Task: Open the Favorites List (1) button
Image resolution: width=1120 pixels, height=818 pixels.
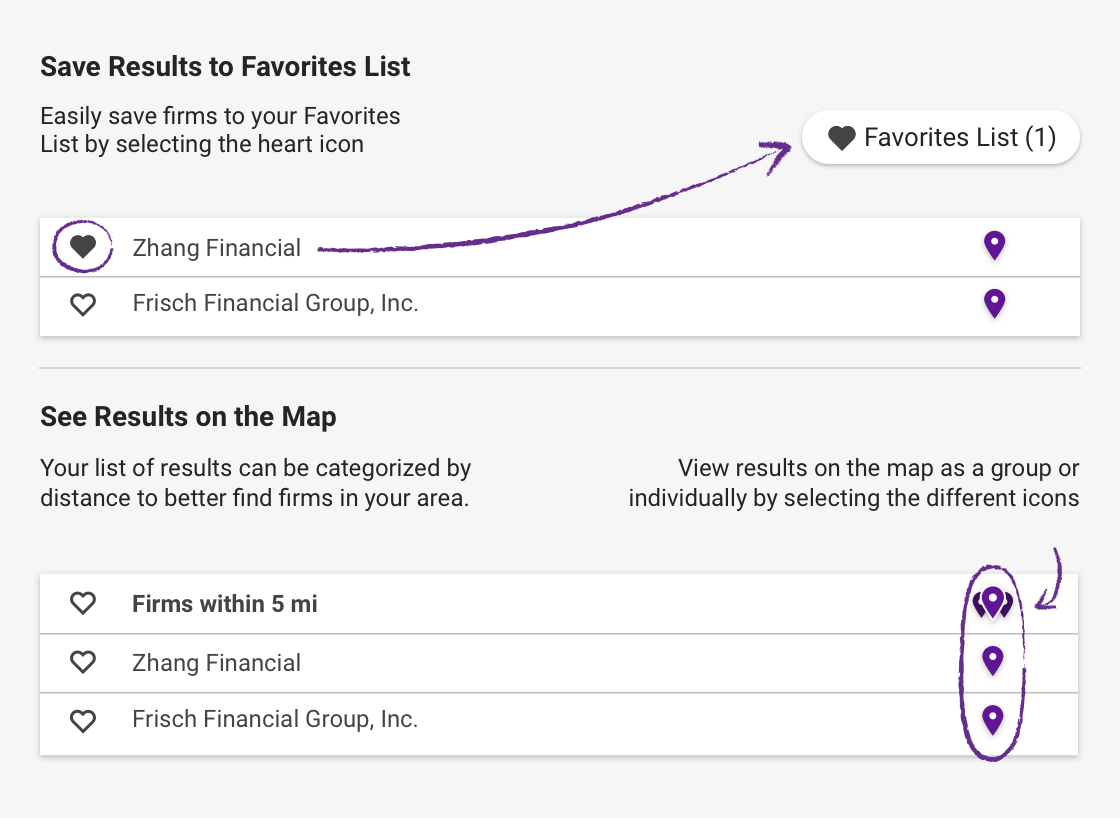Action: point(941,137)
